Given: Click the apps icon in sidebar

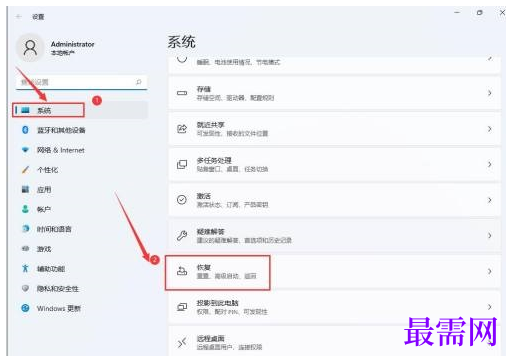Looking at the screenshot, I should click(25, 189).
